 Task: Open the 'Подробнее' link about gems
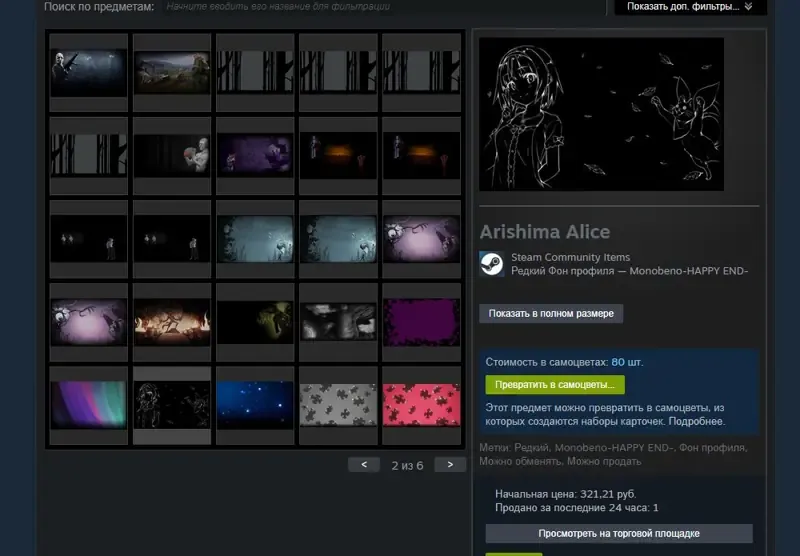696,421
